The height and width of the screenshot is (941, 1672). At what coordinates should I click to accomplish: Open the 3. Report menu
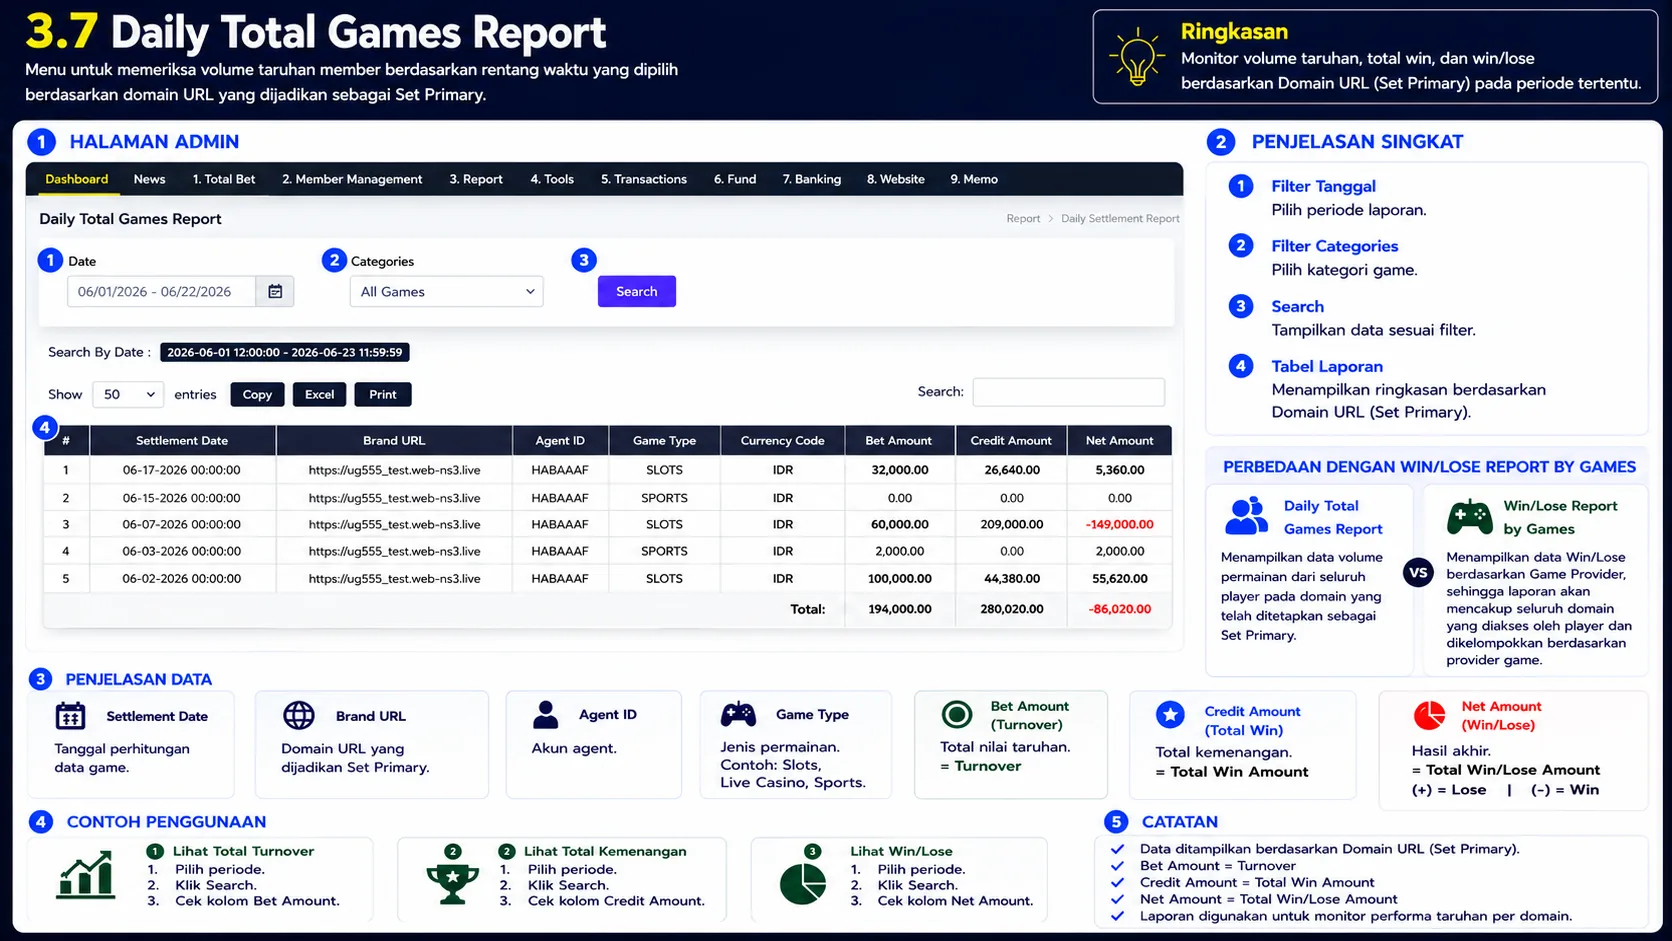476,179
